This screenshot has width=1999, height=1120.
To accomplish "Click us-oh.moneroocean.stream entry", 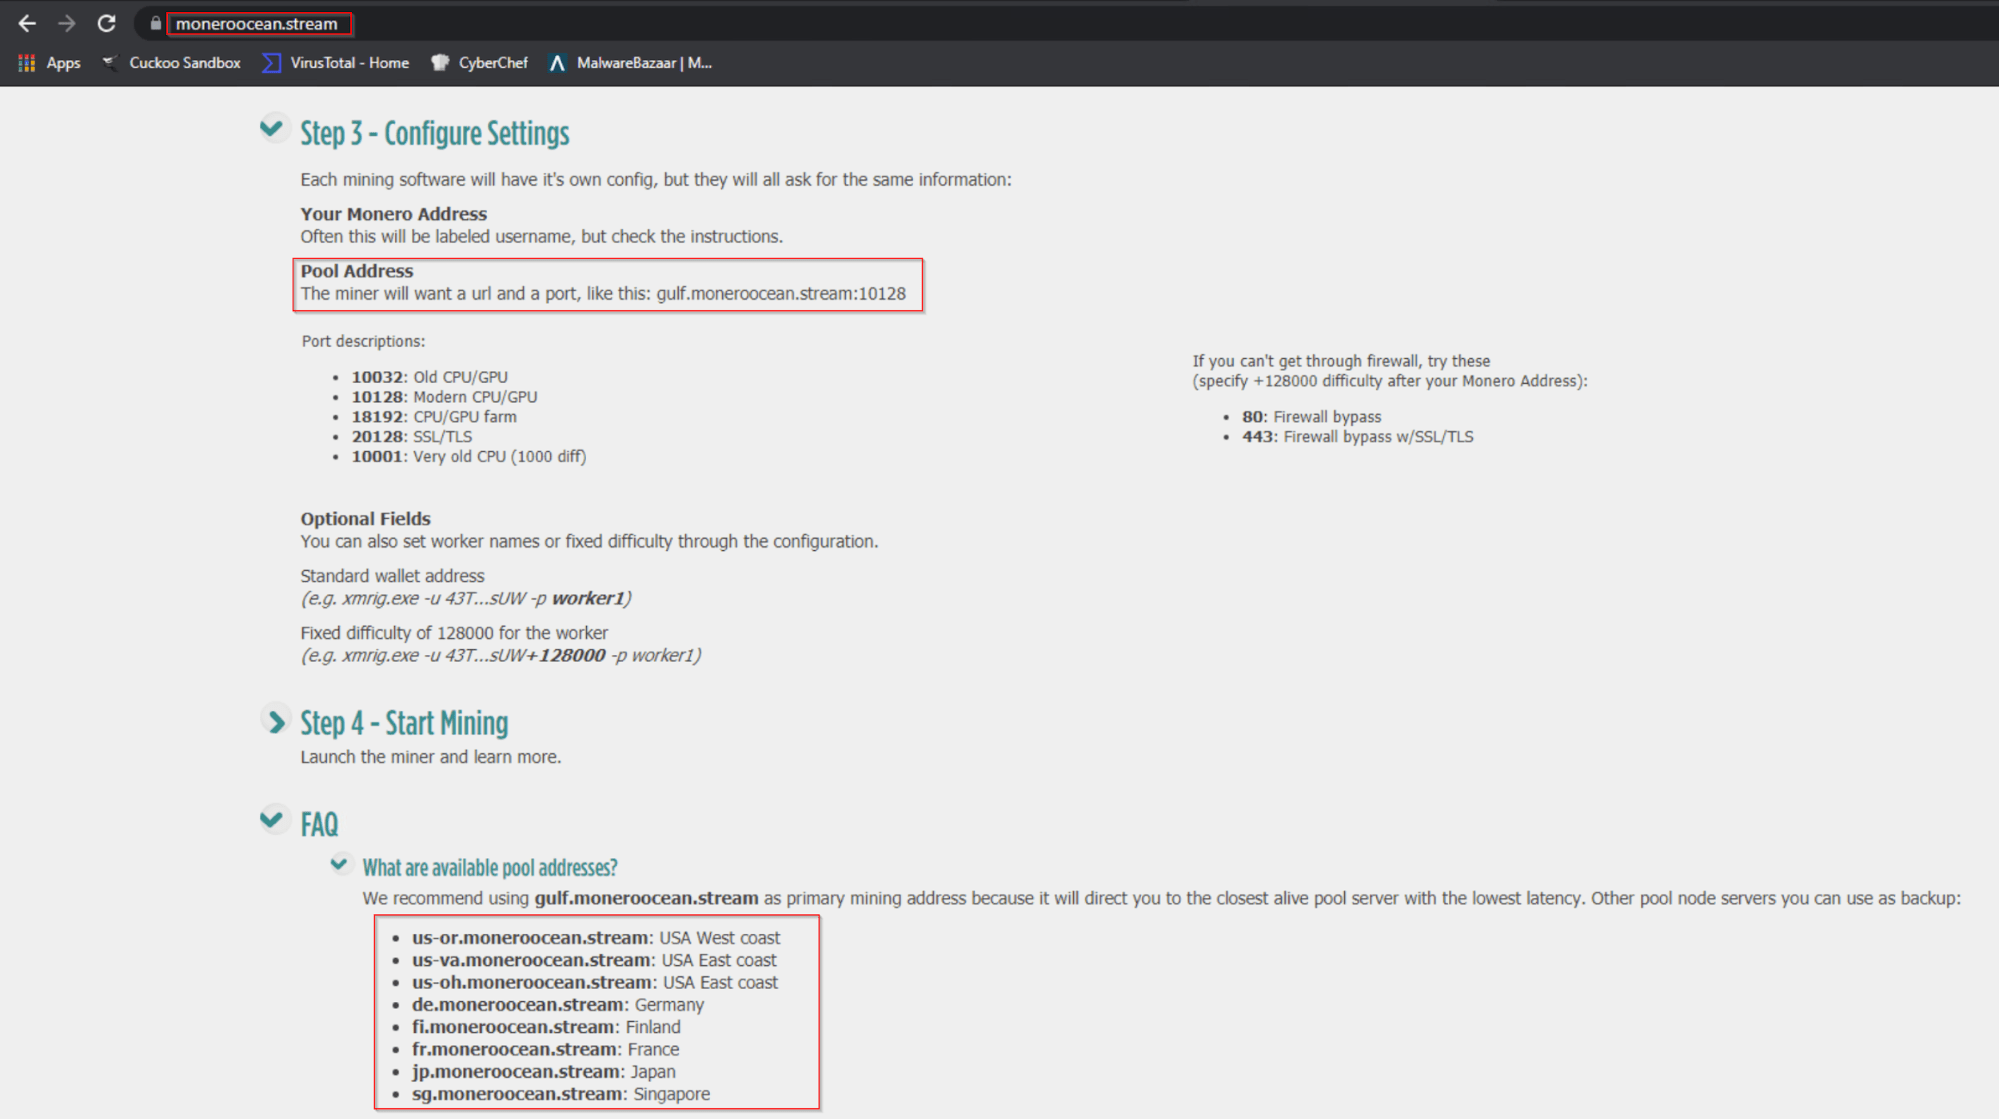I will (595, 983).
